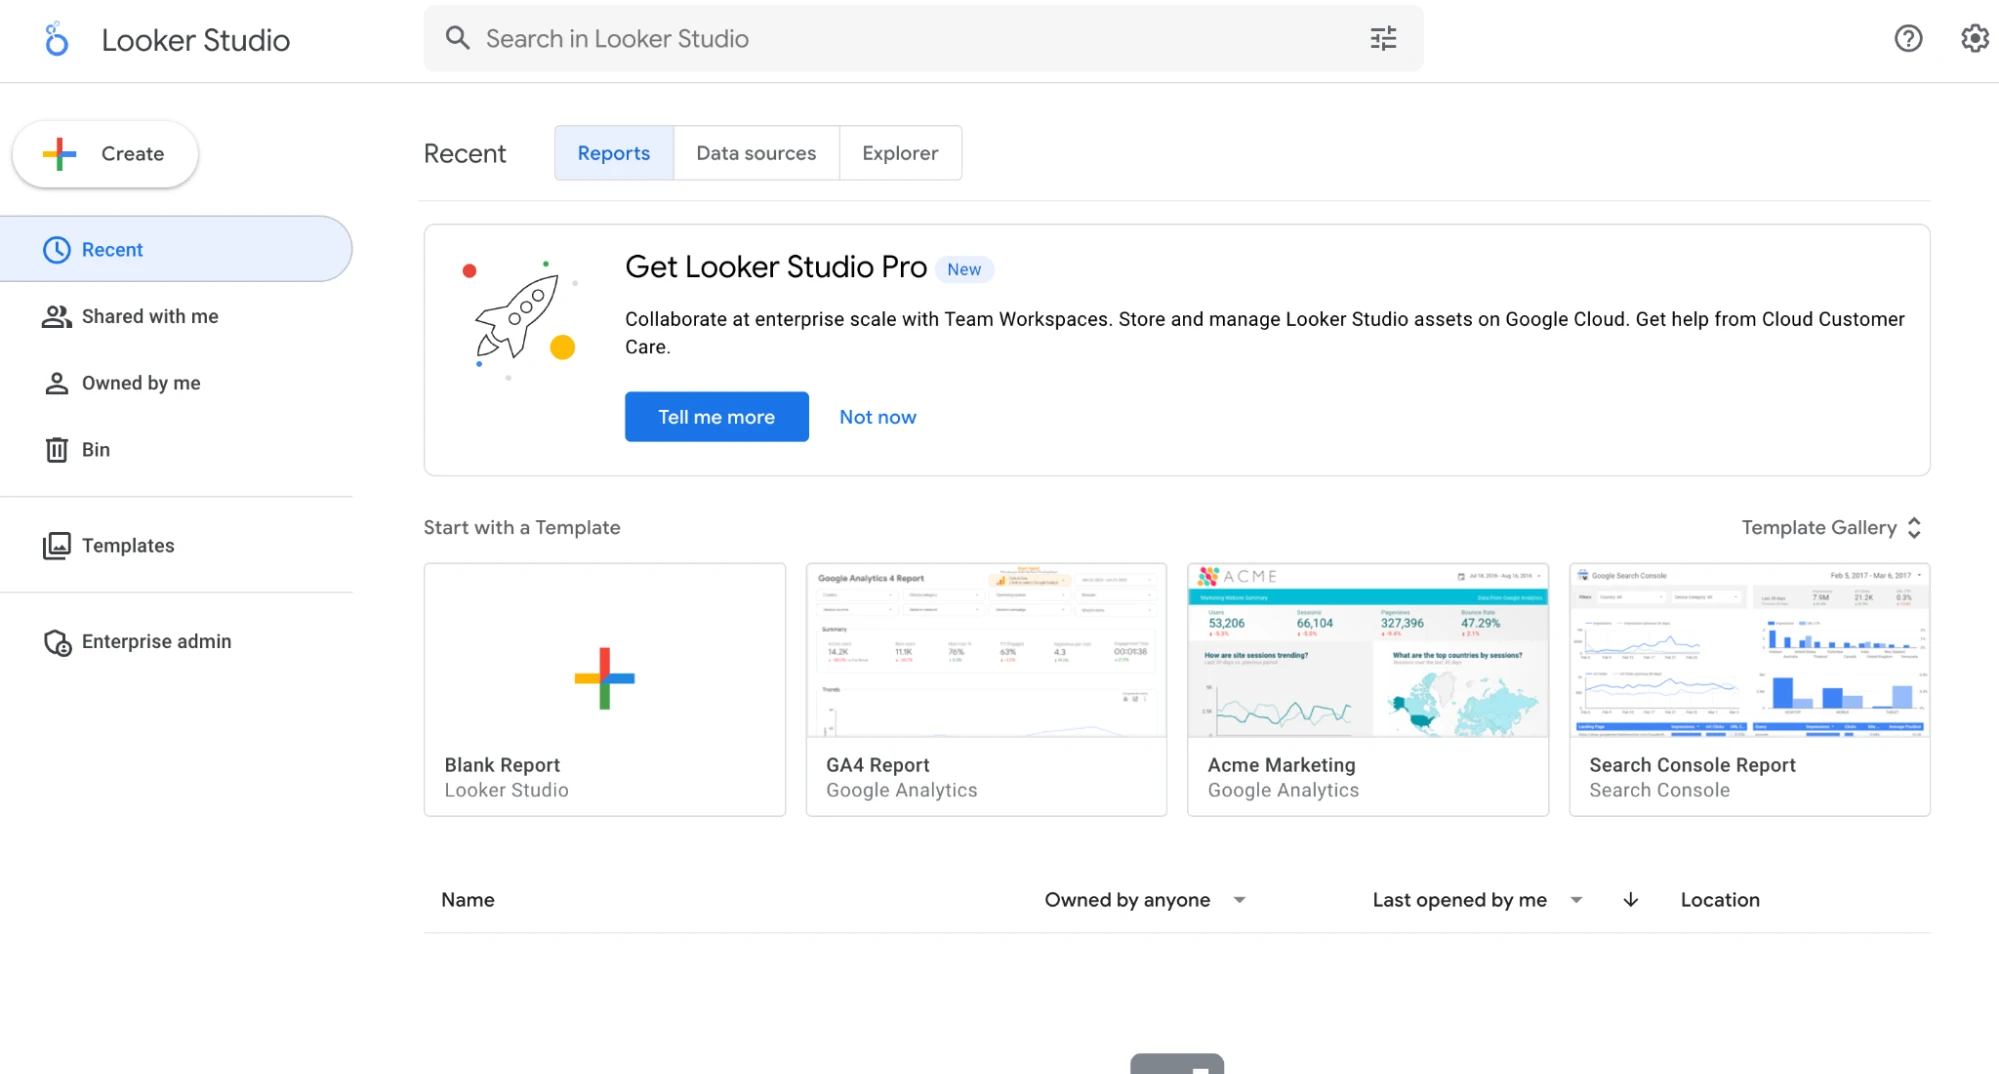Click the search magnifier icon
The image size is (1999, 1074).
(458, 38)
